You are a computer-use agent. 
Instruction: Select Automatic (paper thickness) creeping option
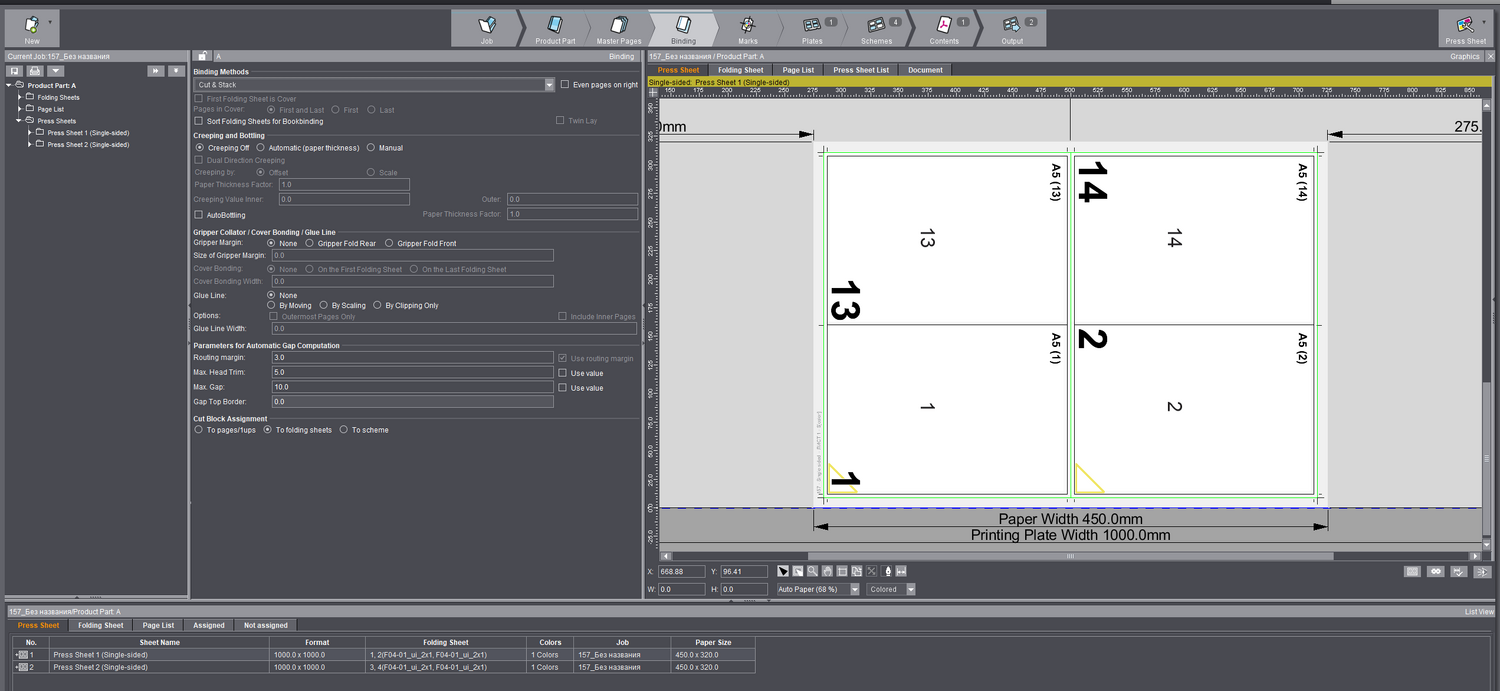261,148
